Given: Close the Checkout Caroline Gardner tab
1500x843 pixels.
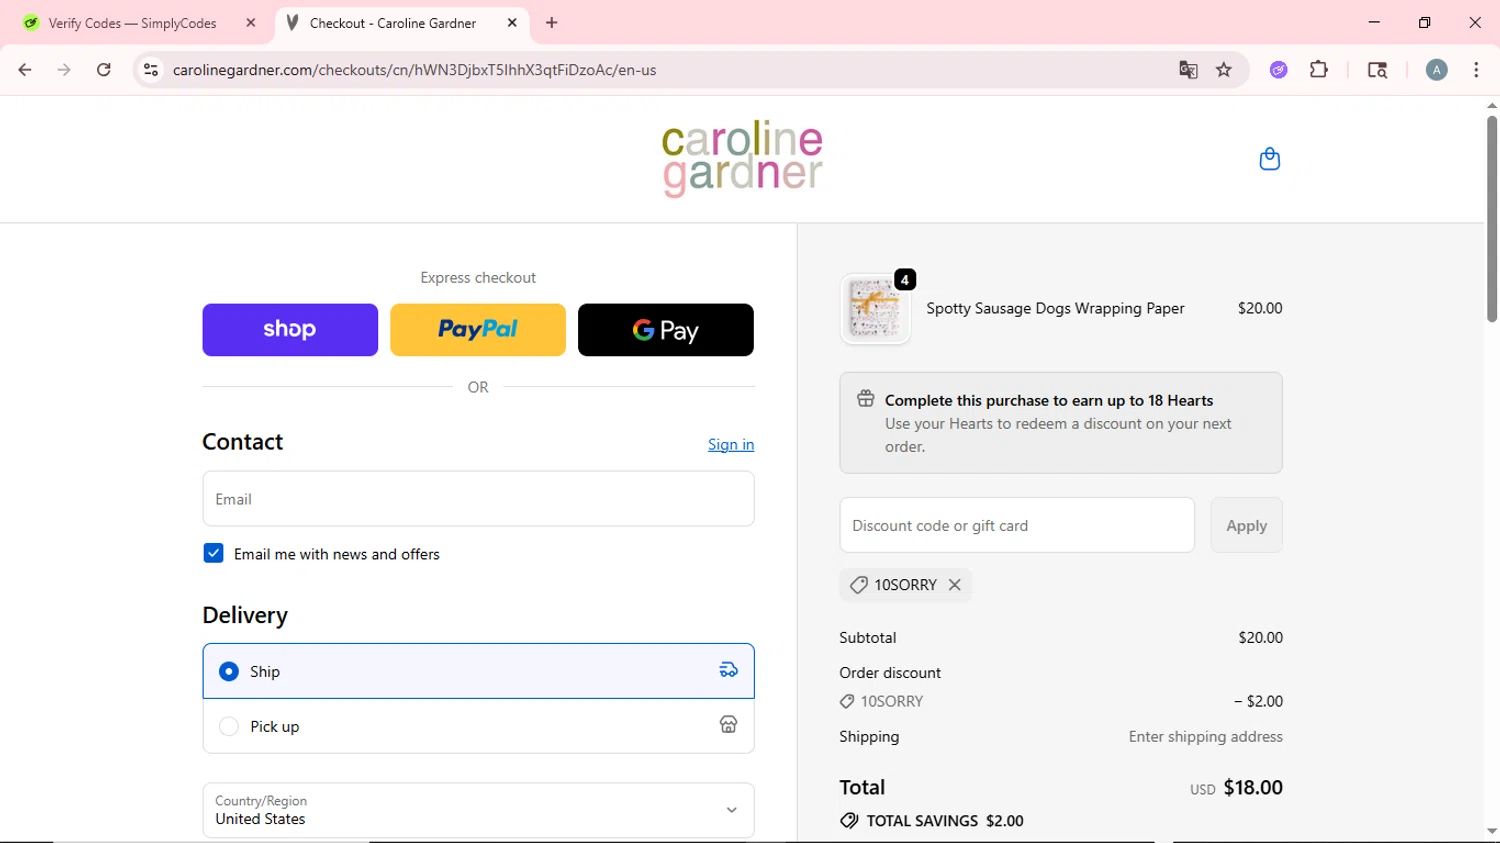Looking at the screenshot, I should [512, 23].
